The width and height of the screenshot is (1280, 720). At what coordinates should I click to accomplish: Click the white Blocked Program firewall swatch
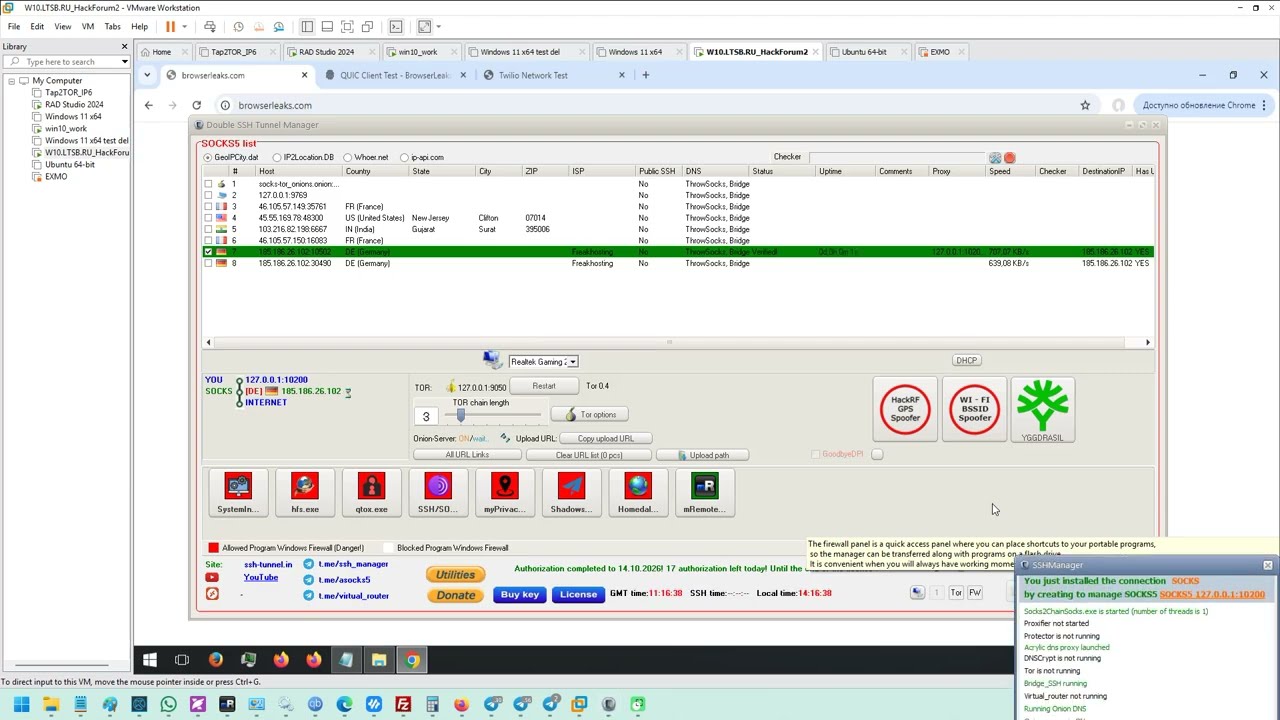tap(388, 548)
